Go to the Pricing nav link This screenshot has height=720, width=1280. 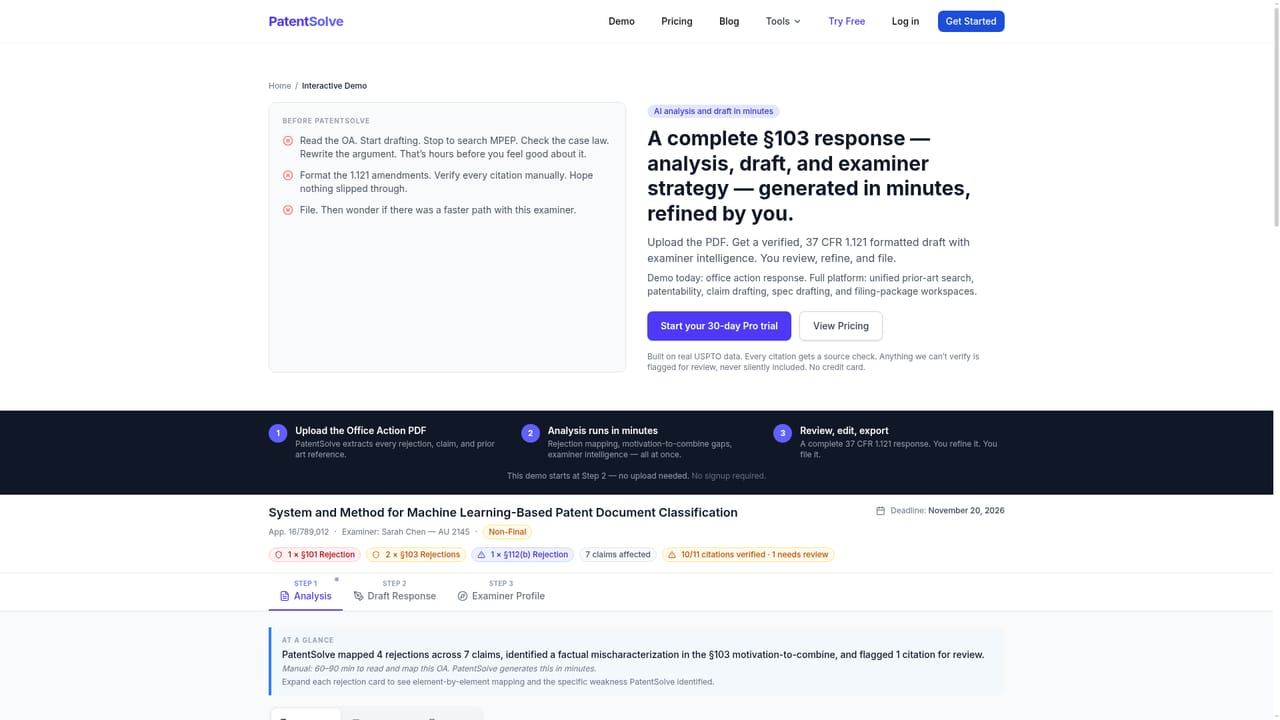coord(677,21)
